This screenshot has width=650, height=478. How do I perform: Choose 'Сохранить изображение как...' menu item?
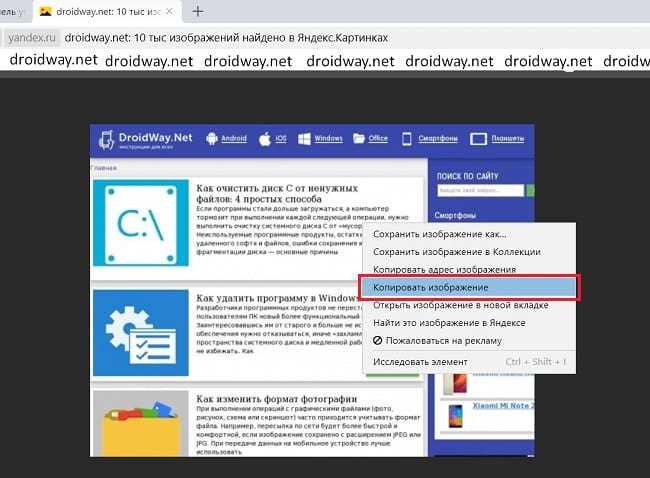439,234
